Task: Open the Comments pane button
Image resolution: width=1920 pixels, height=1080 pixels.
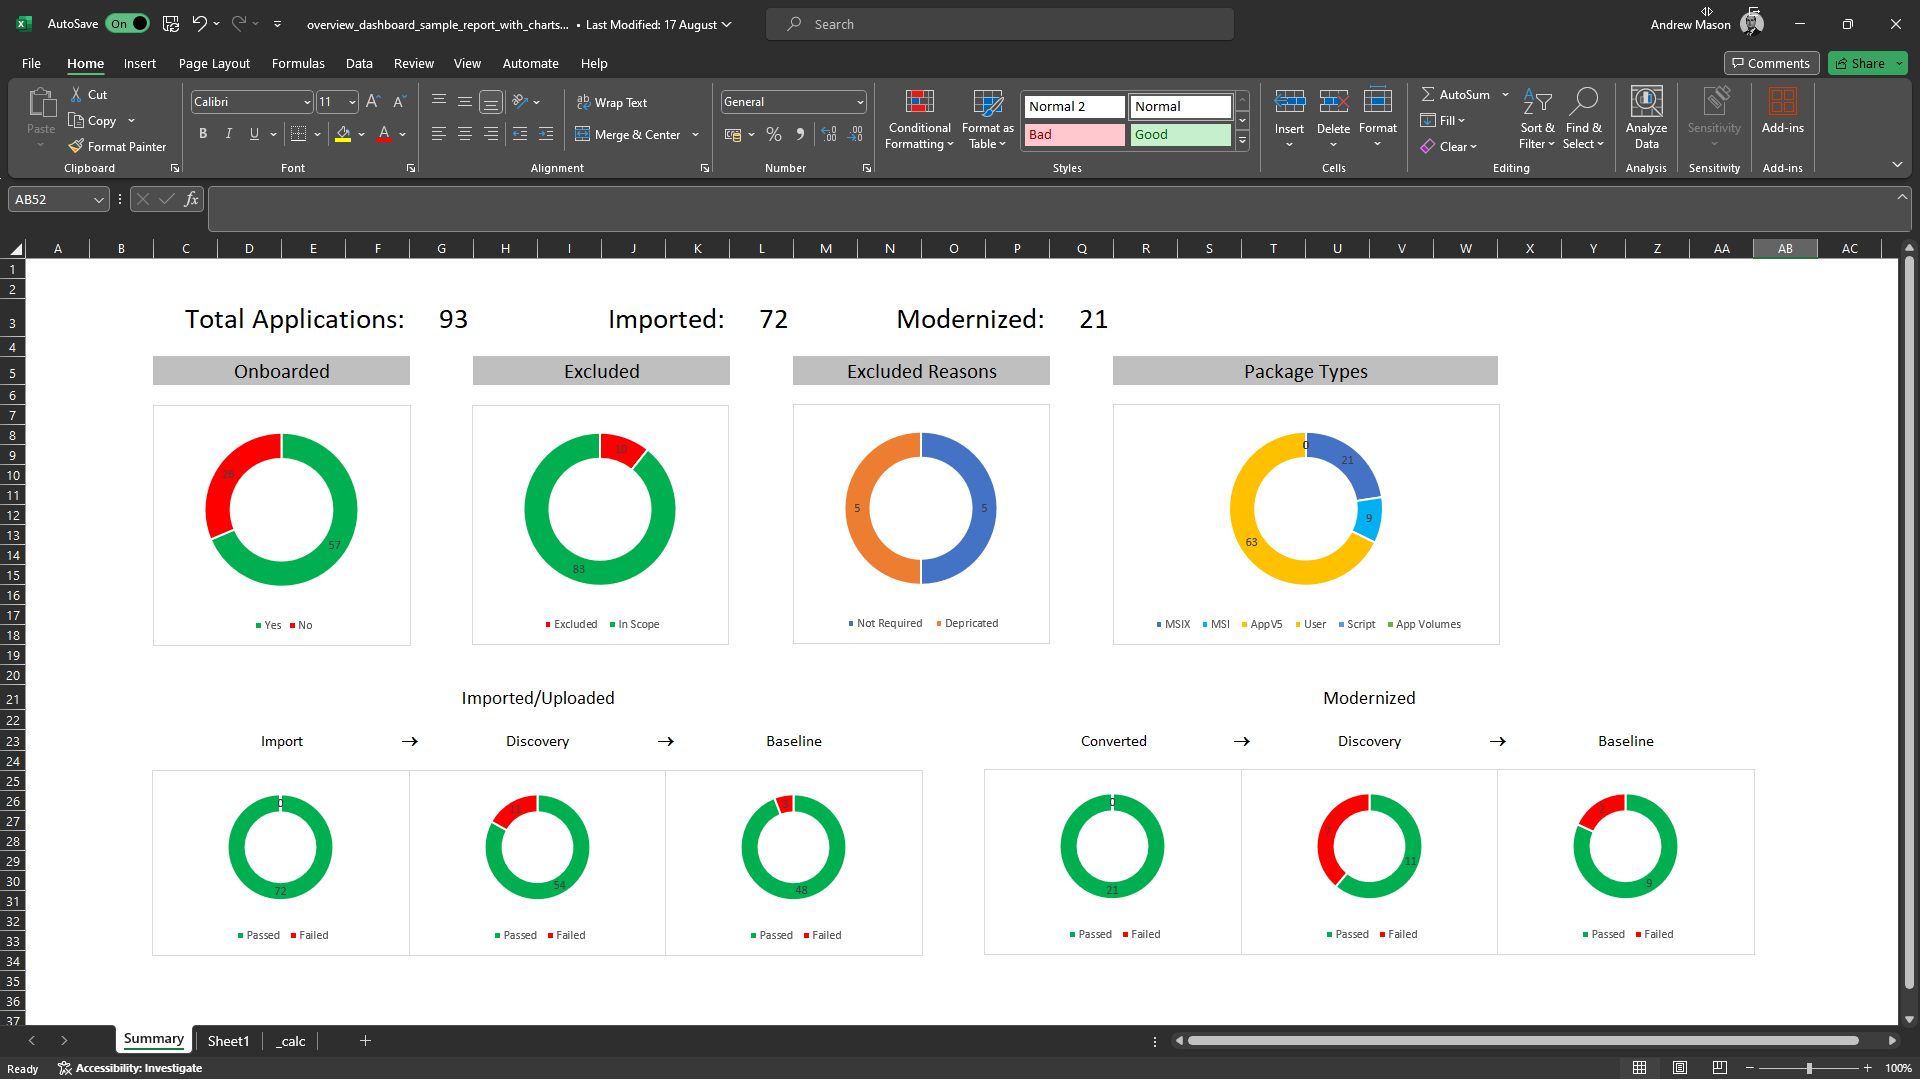Action: [x=1770, y=63]
